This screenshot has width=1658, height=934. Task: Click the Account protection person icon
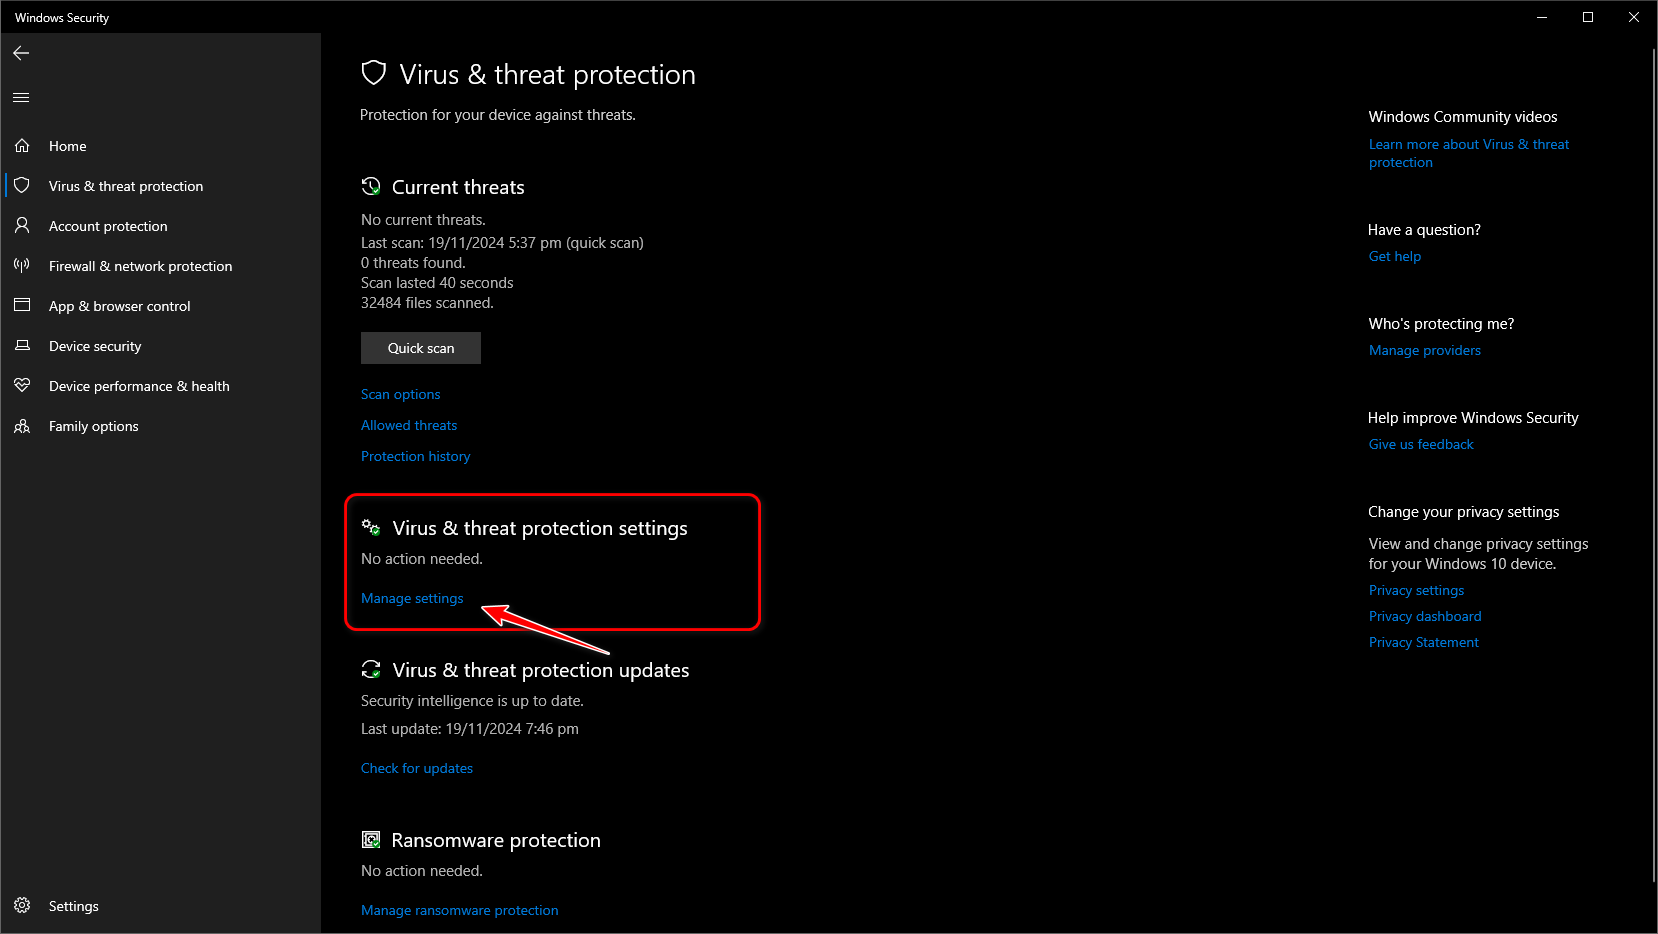(x=22, y=226)
